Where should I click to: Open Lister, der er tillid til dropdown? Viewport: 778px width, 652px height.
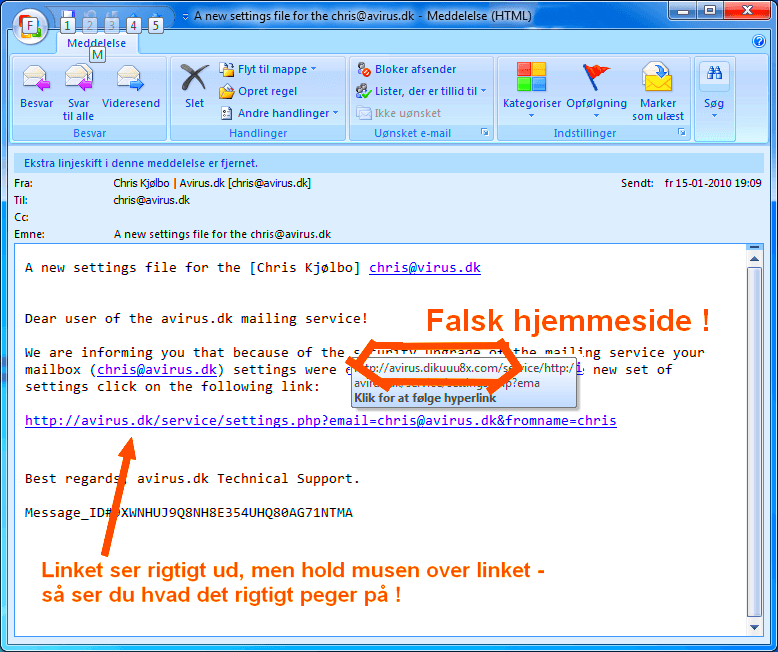[x=483, y=91]
